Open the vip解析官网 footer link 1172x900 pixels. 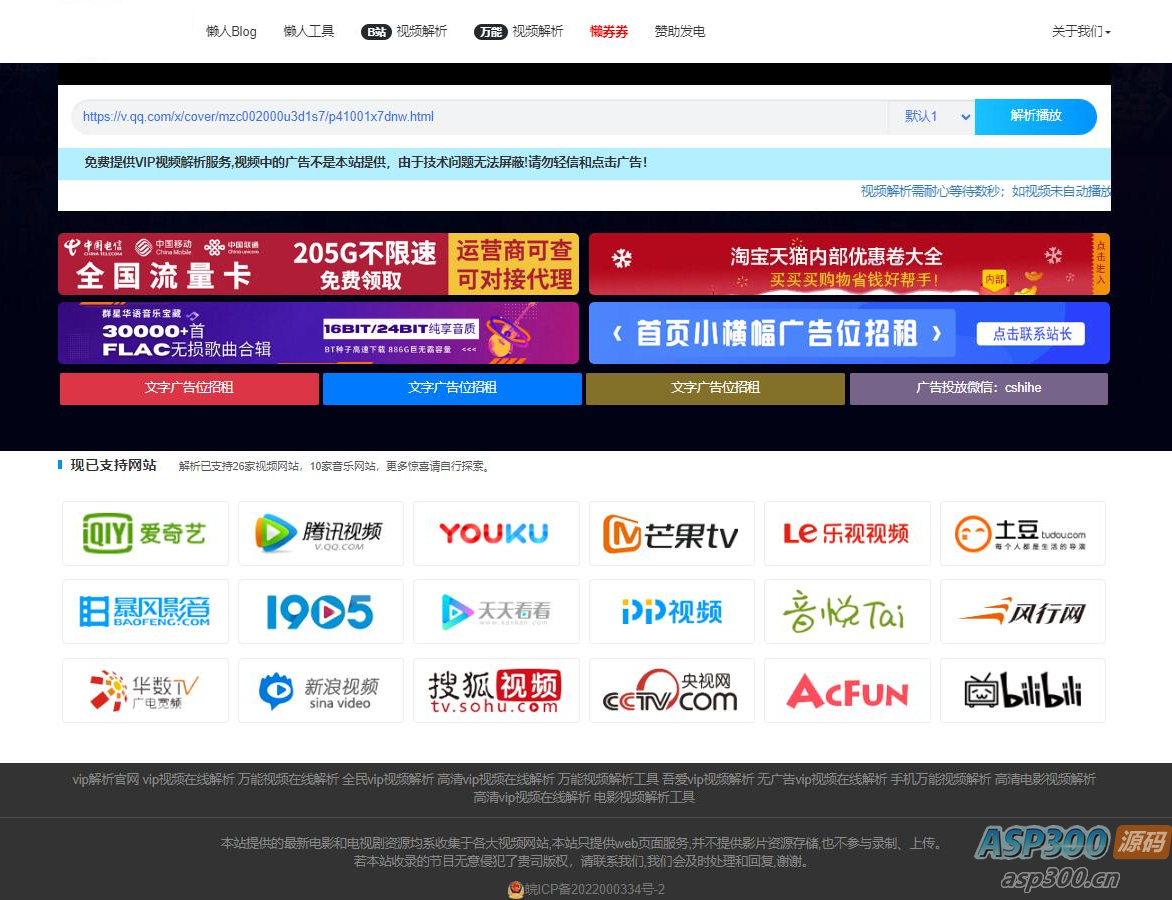pos(106,780)
